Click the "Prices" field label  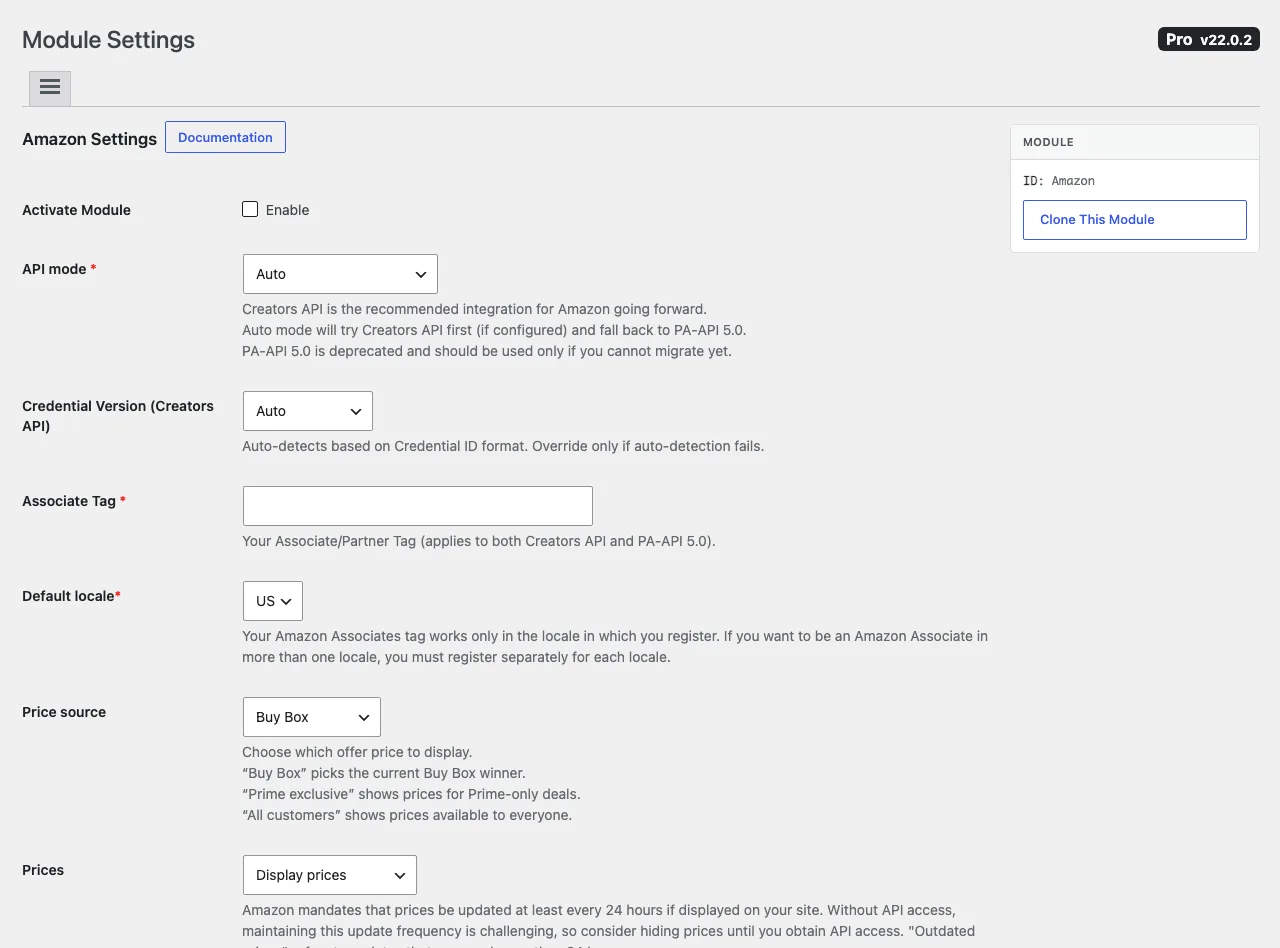coord(43,870)
